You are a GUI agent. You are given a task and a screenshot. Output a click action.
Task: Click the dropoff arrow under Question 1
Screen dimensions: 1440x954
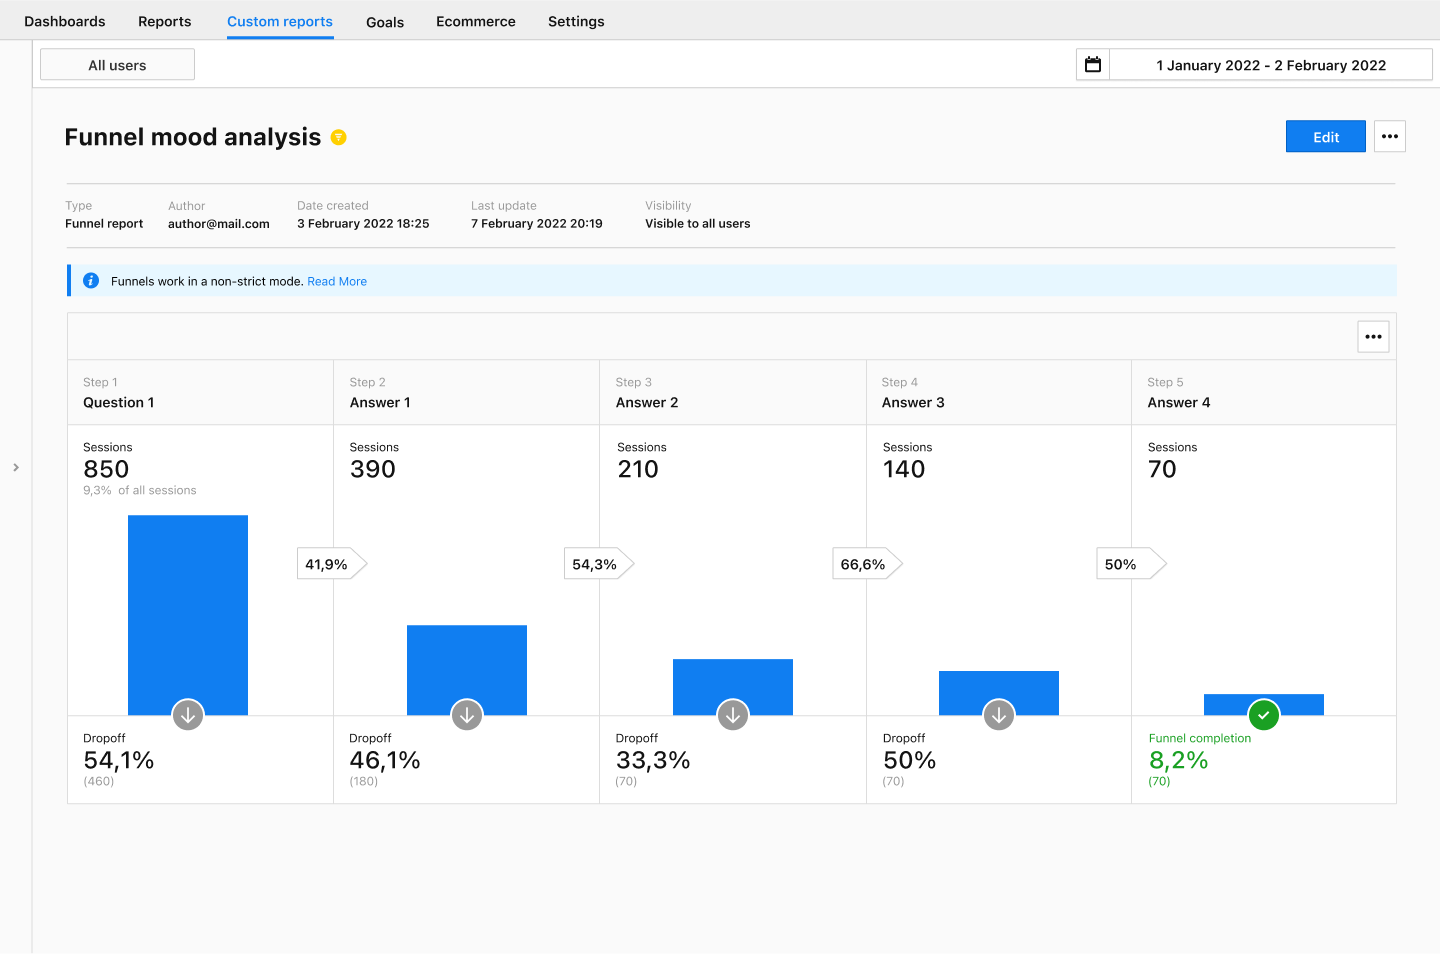pos(188,715)
